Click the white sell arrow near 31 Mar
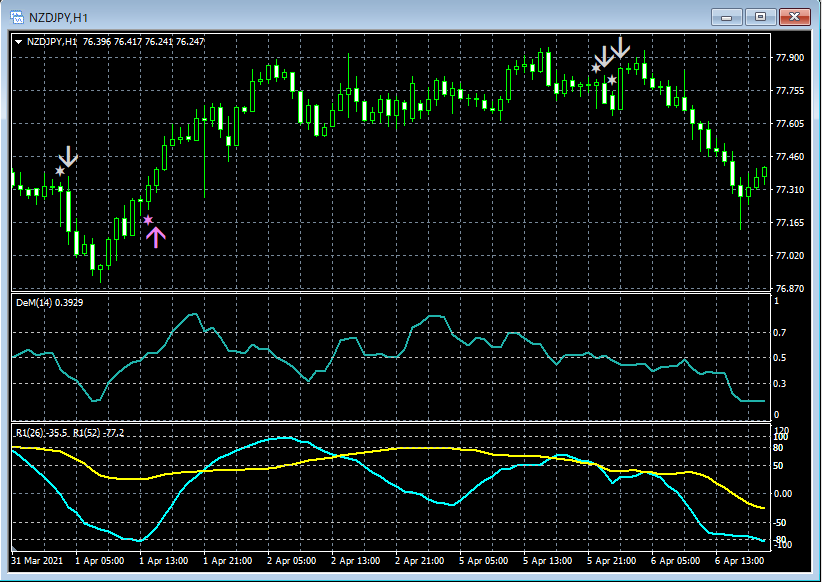823x582 pixels. click(x=68, y=156)
